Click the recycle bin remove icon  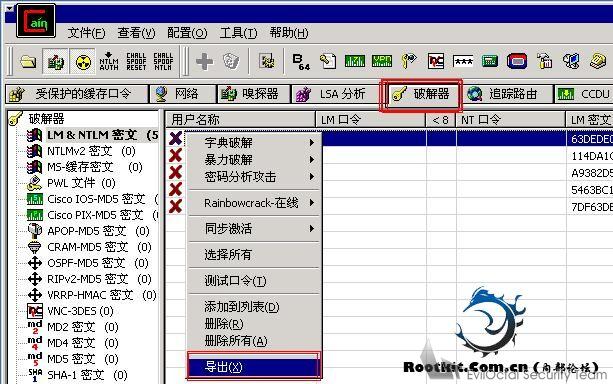point(231,61)
